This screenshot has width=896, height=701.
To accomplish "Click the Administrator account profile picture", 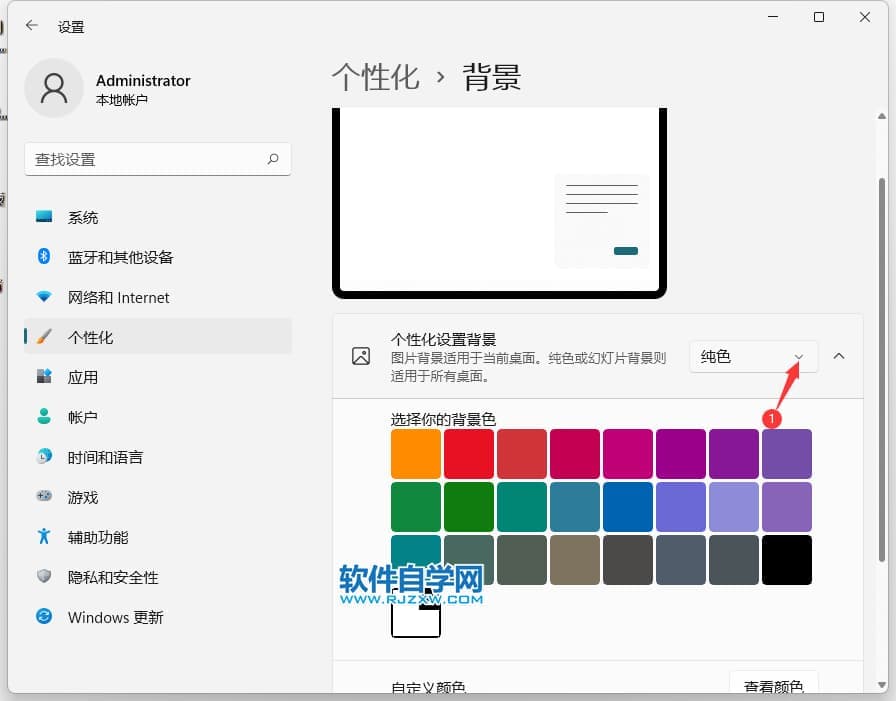I will pos(53,88).
